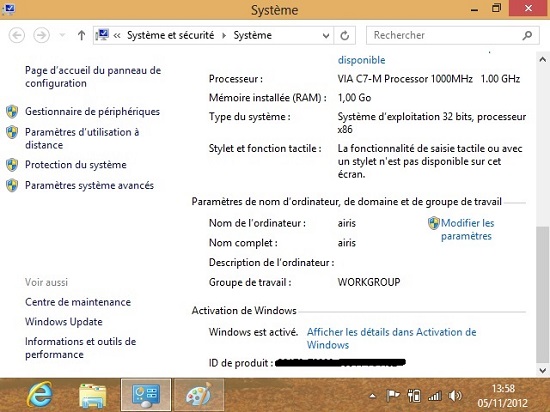Minimize the Système window
Image resolution: width=550 pixels, height=412 pixels.
pyautogui.click(x=474, y=9)
